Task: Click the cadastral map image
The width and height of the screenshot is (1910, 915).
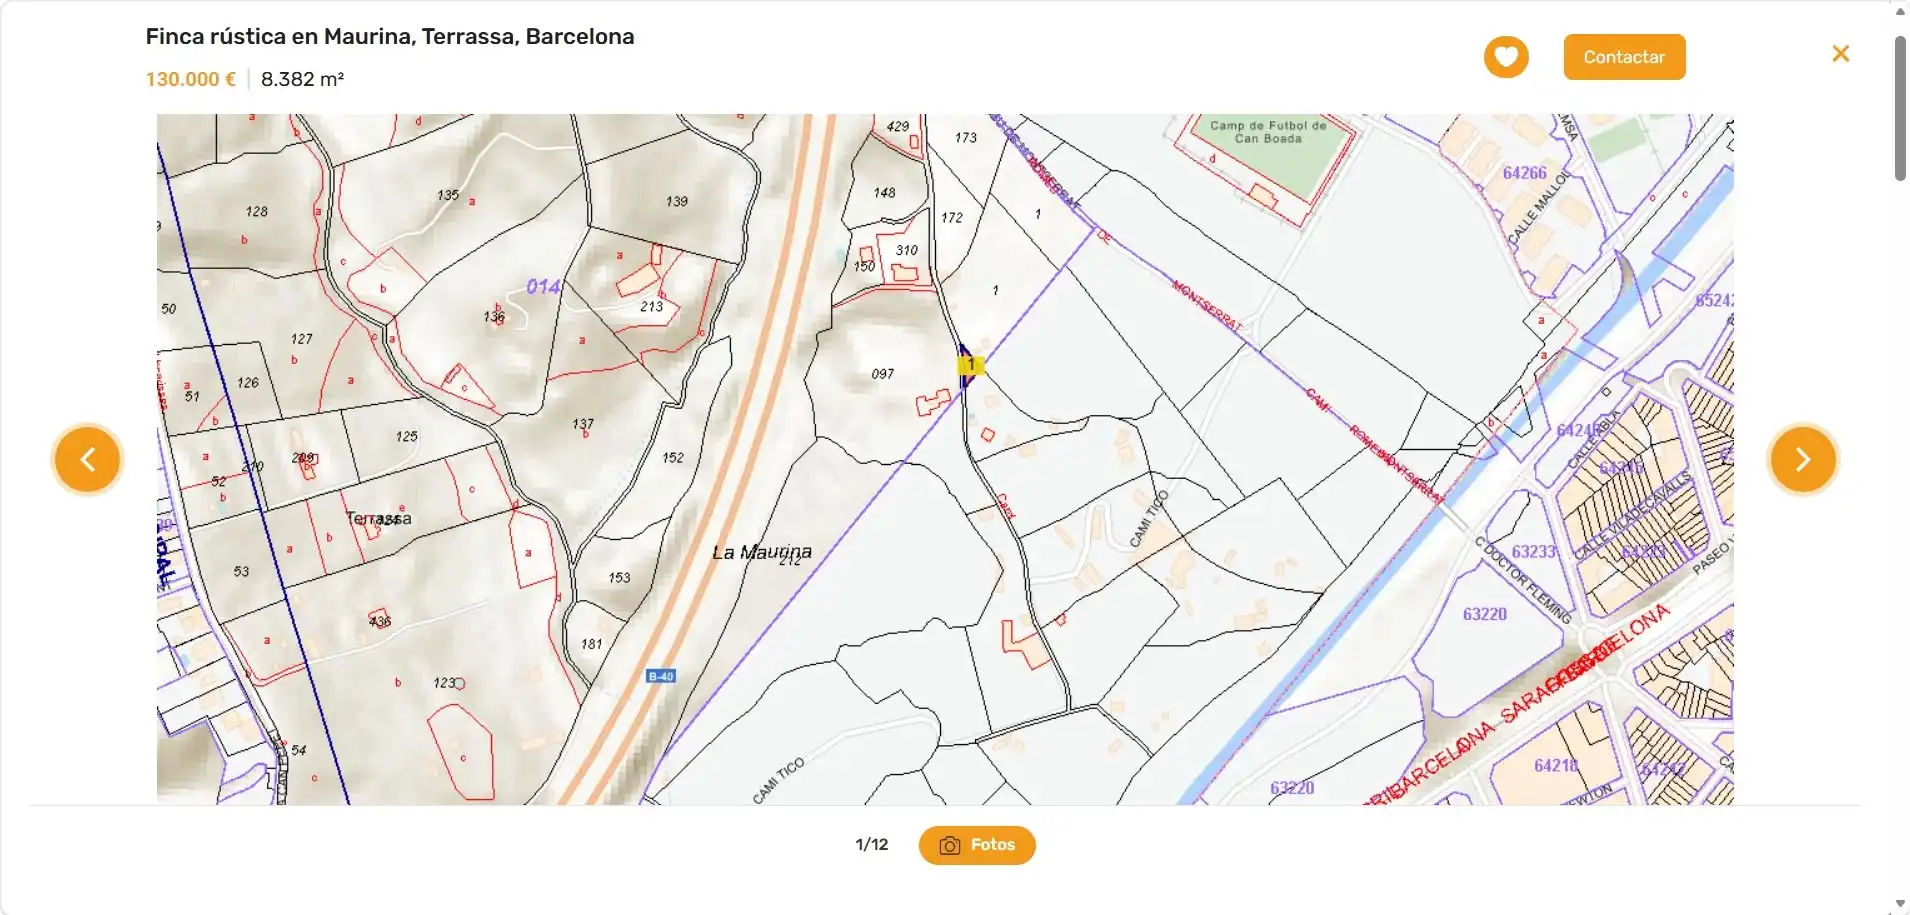Action: click(x=945, y=460)
